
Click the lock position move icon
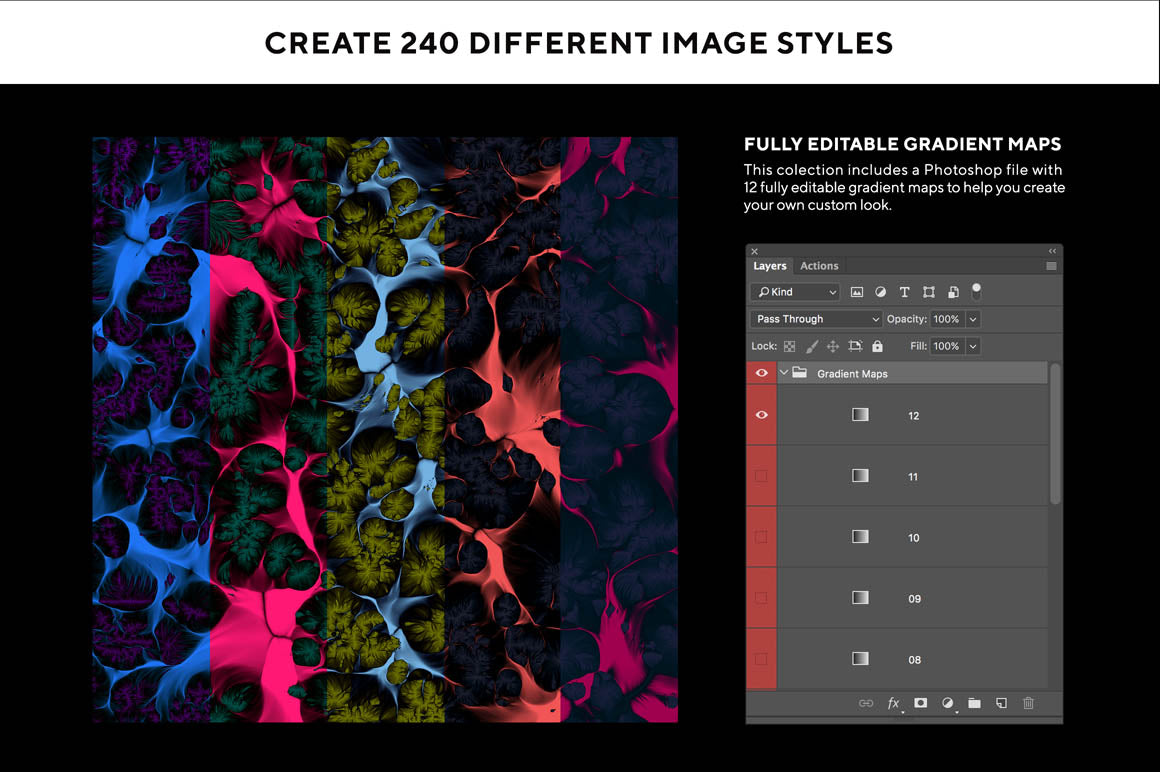pyautogui.click(x=832, y=346)
